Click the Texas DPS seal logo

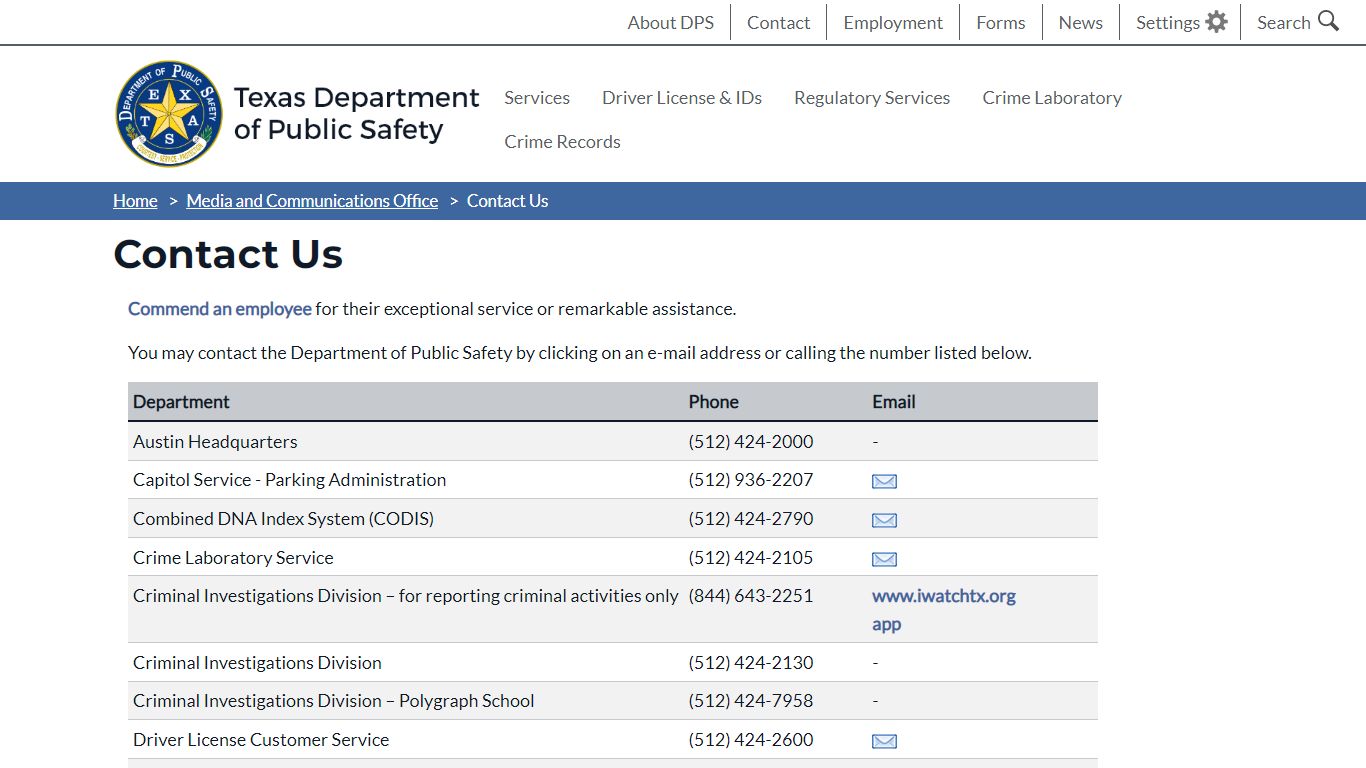[x=169, y=113]
